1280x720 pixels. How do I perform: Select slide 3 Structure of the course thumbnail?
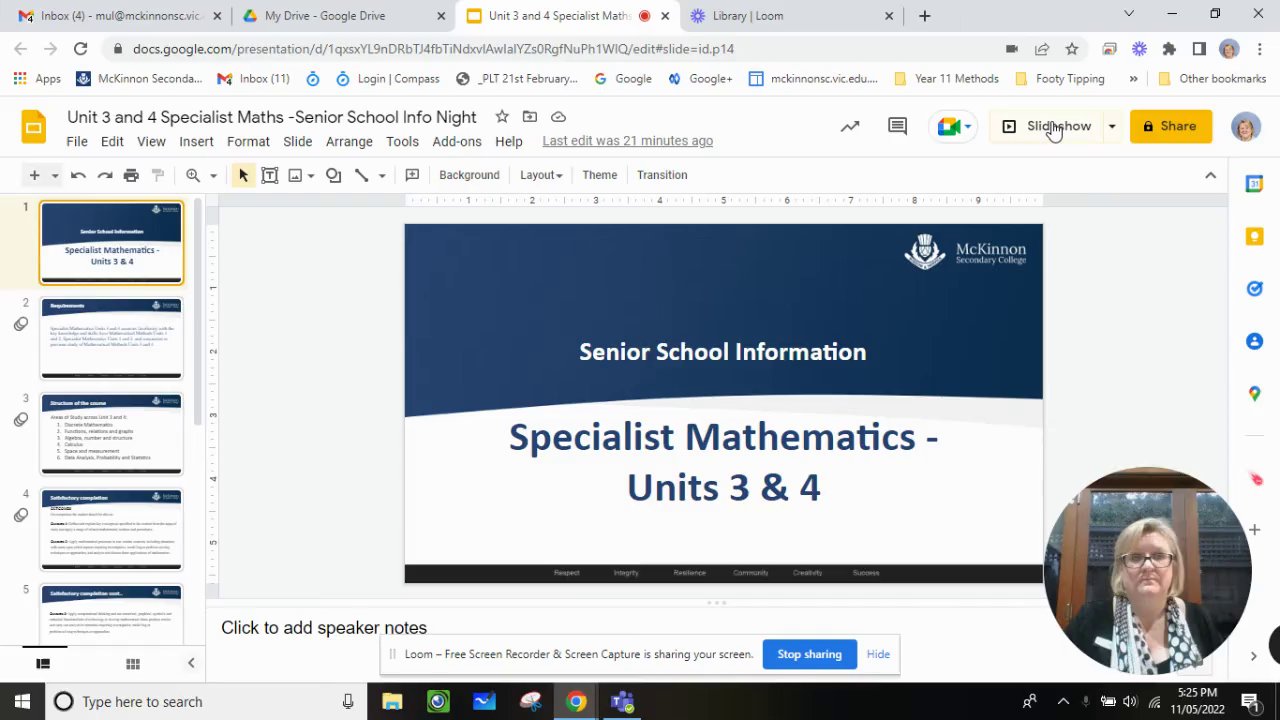point(111,434)
